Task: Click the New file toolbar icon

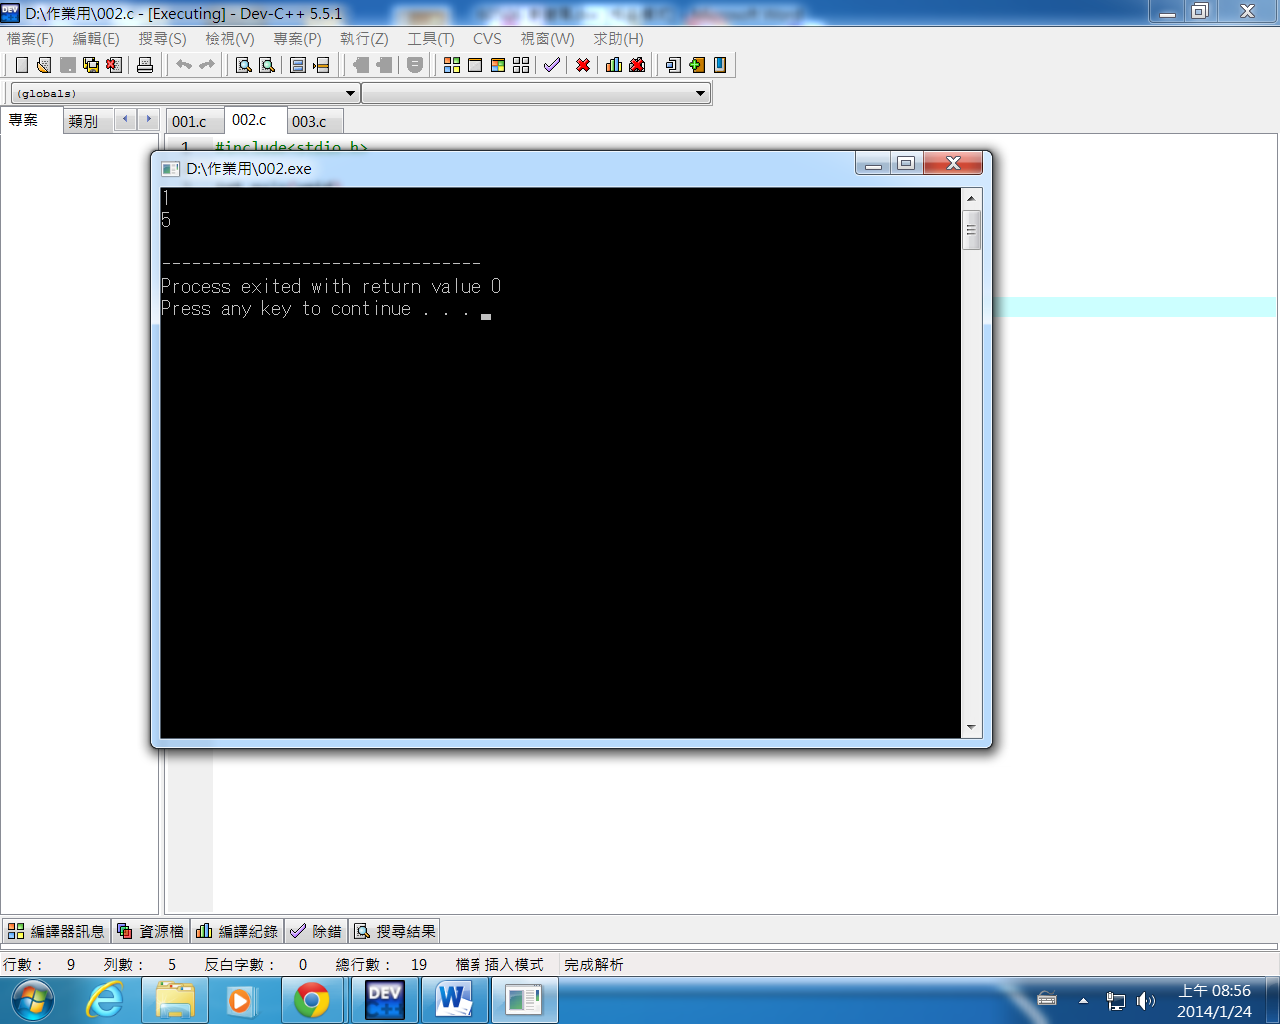Action: point(22,65)
